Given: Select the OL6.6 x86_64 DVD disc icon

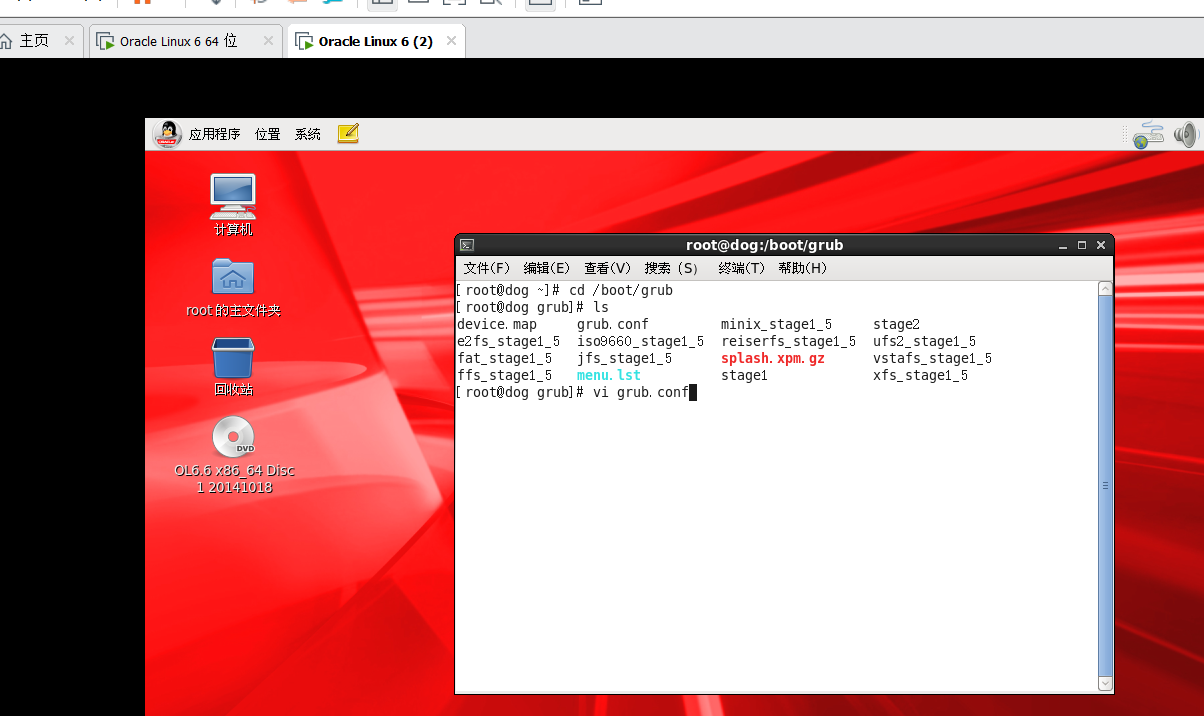Looking at the screenshot, I should [x=234, y=455].
